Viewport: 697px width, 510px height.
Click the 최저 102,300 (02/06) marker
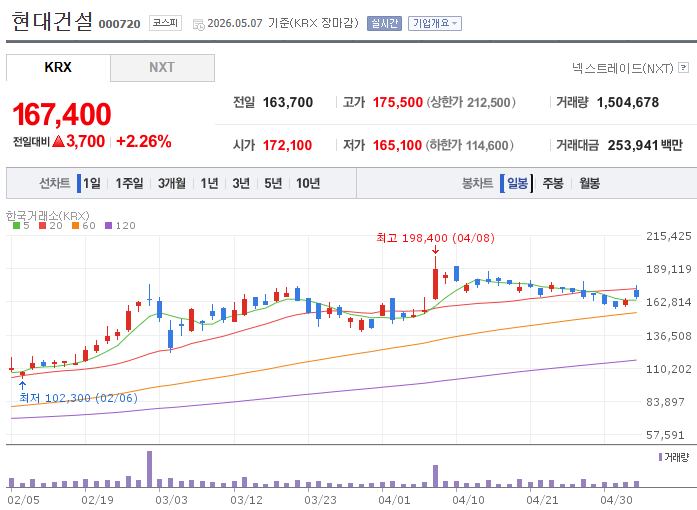pos(78,398)
